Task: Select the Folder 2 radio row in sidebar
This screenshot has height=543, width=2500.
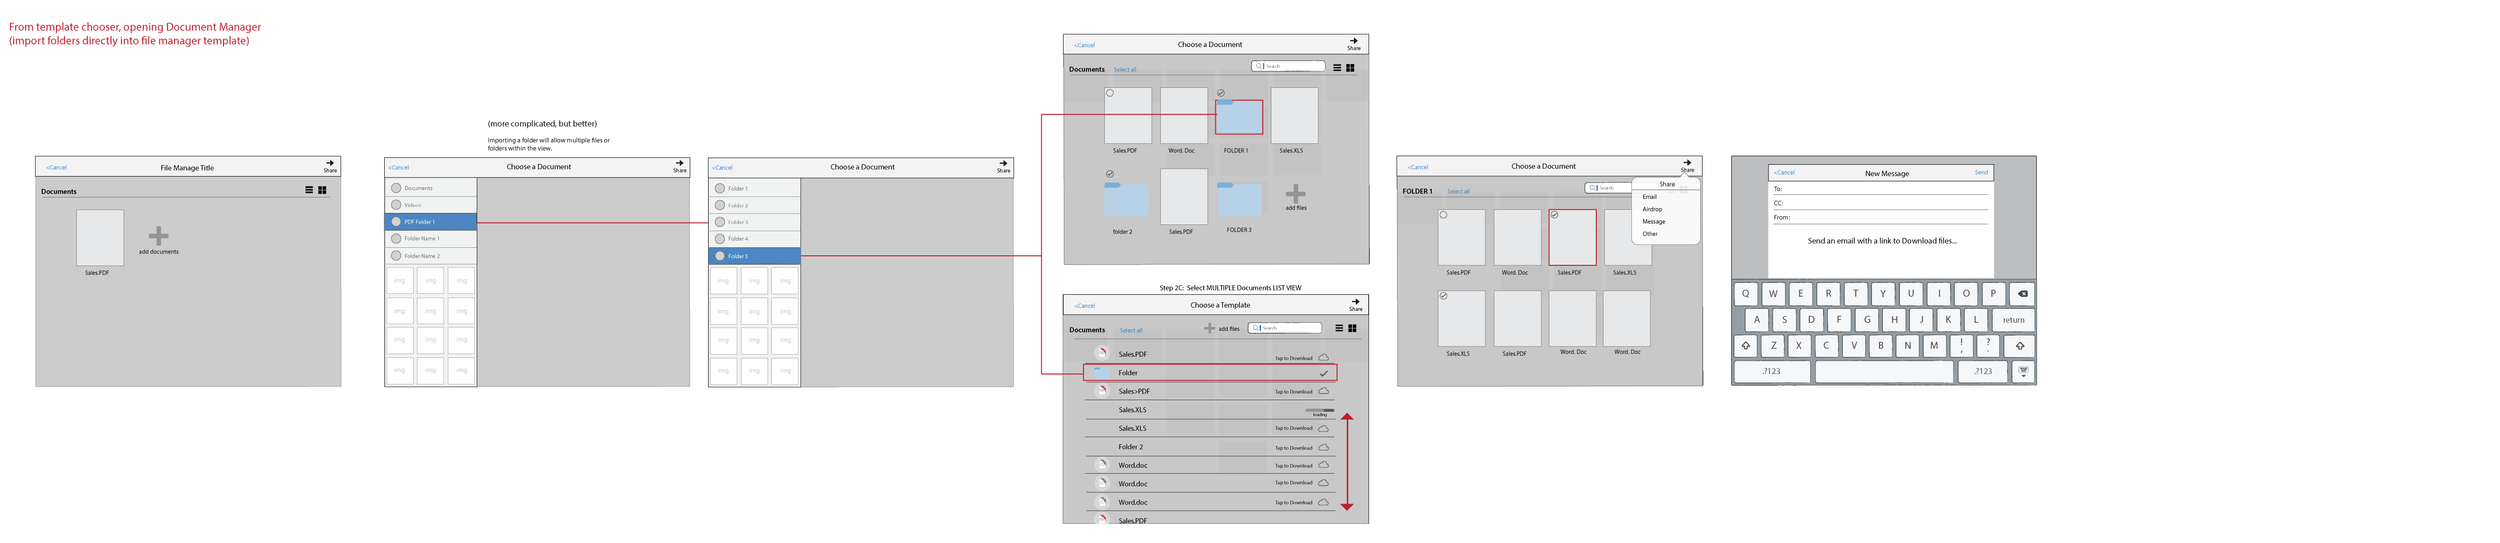Action: (755, 205)
